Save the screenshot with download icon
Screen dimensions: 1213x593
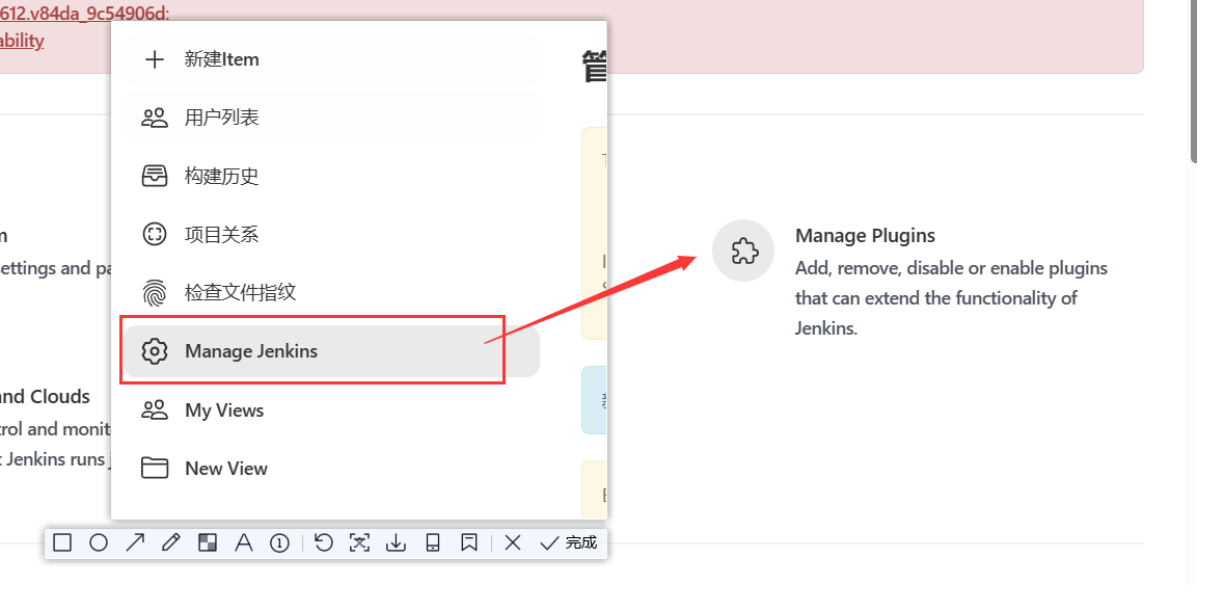tap(396, 542)
